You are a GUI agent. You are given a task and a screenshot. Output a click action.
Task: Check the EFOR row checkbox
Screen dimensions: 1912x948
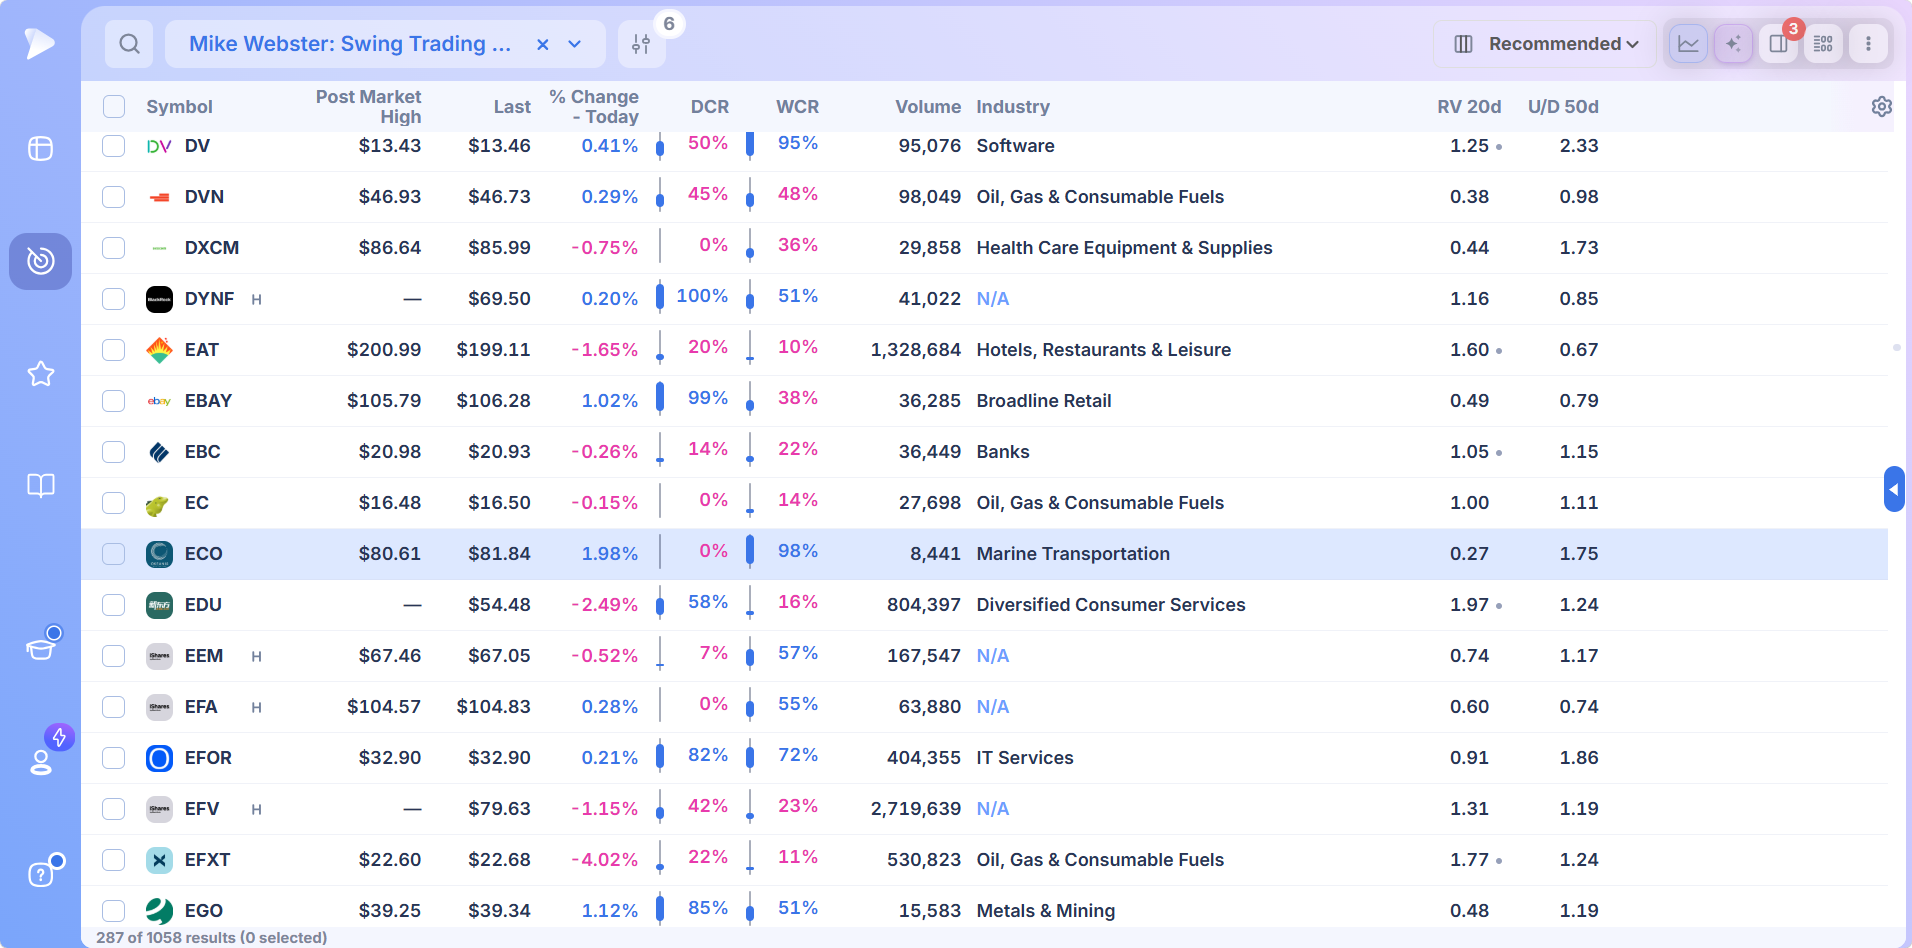point(114,758)
